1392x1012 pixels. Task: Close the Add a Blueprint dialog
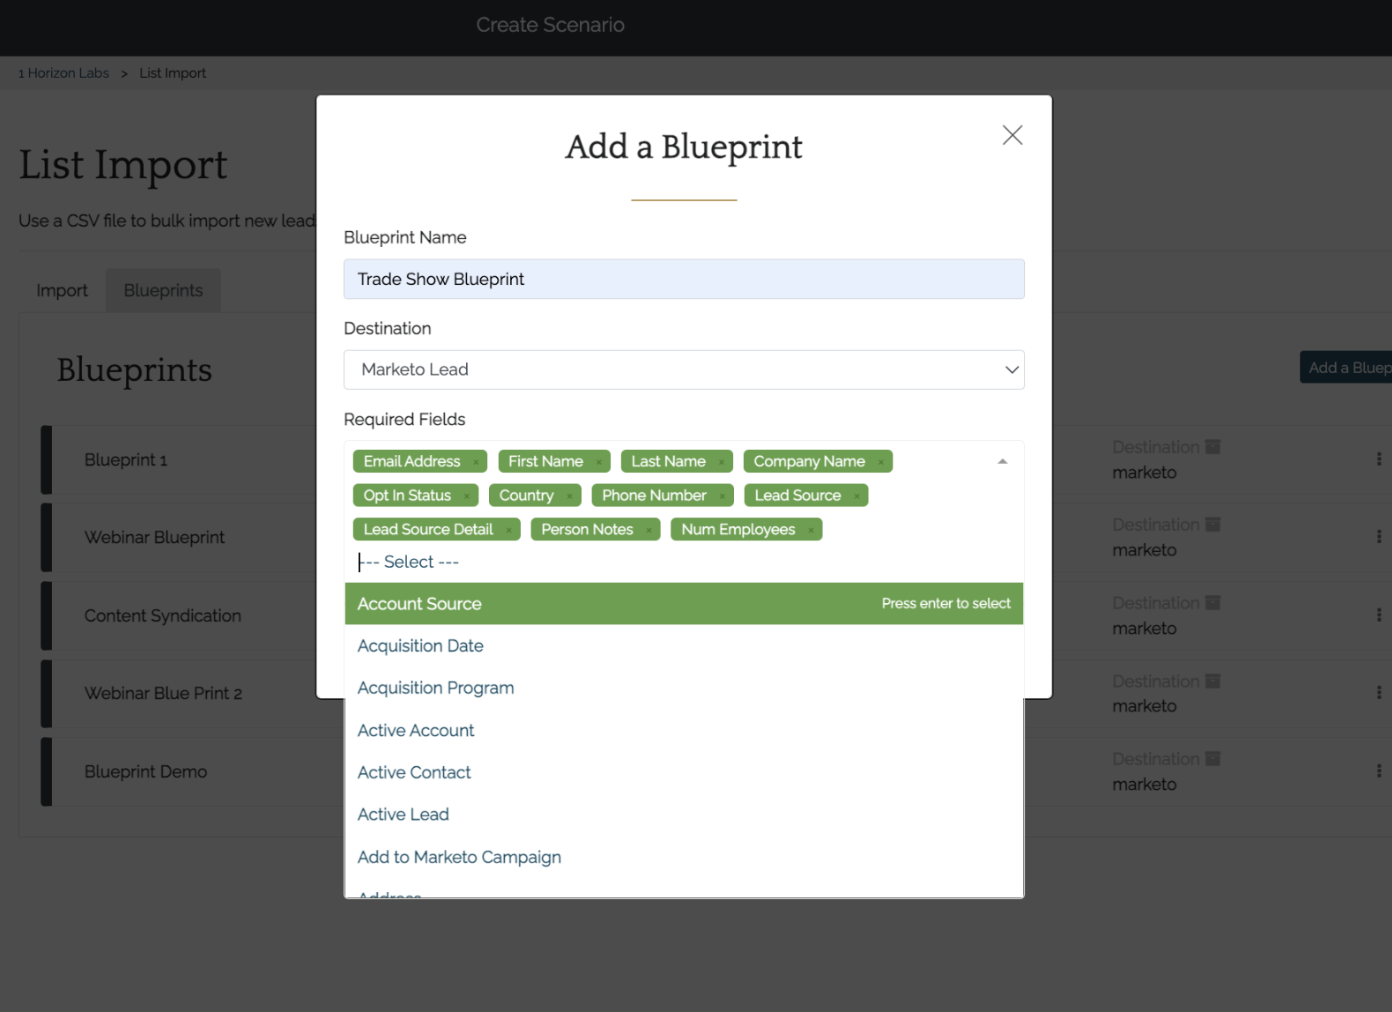[x=1012, y=135]
